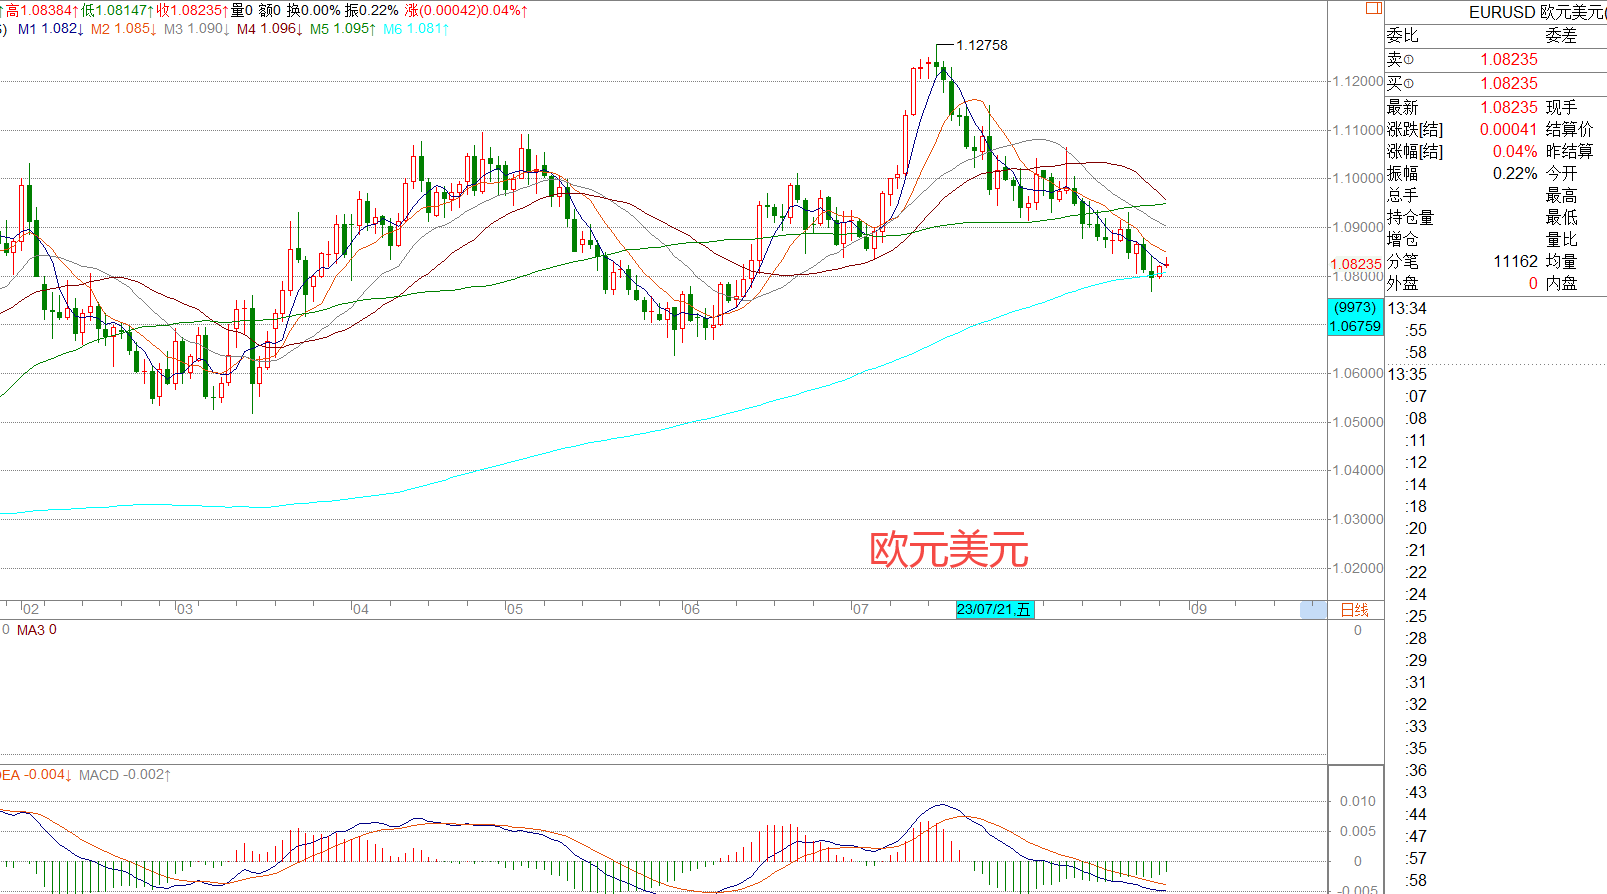Click the MACD -0.002 indicator label
Image resolution: width=1607 pixels, height=894 pixels.
coord(125,775)
